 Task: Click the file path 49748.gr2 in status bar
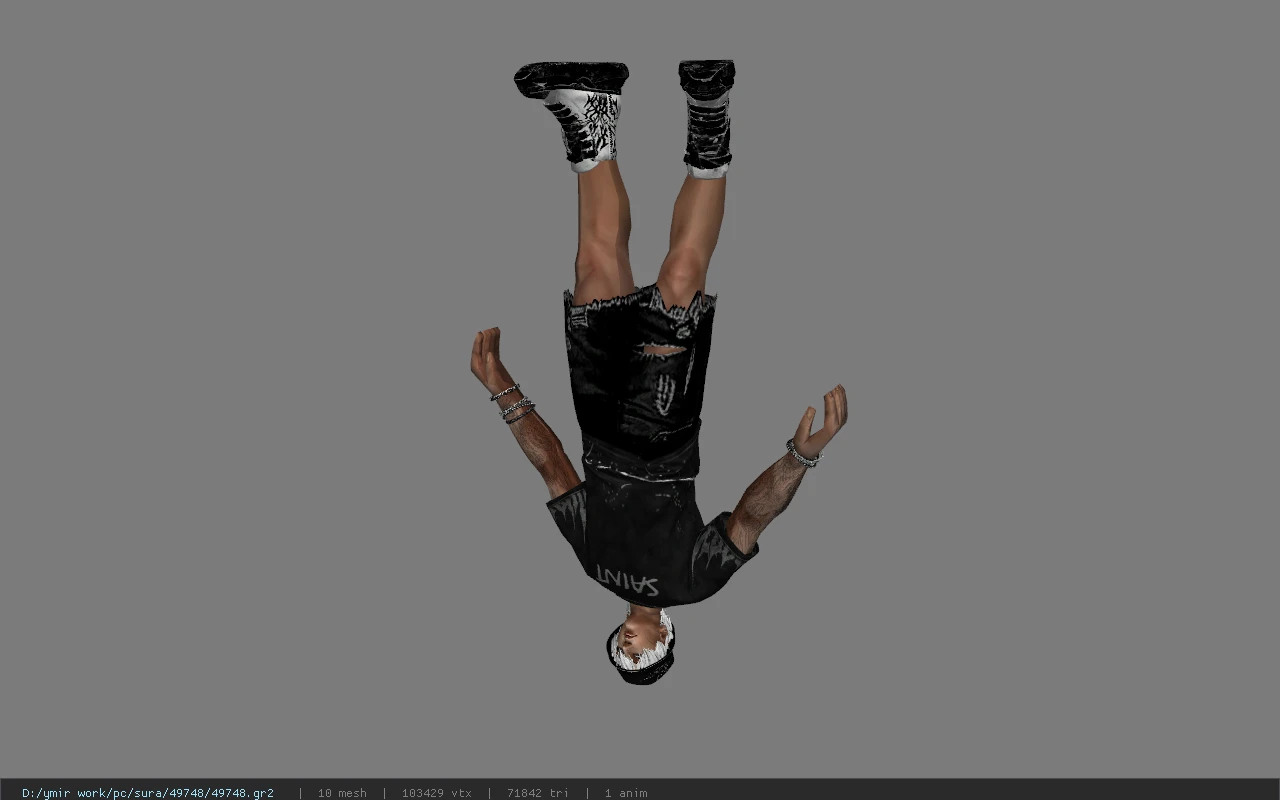click(148, 793)
